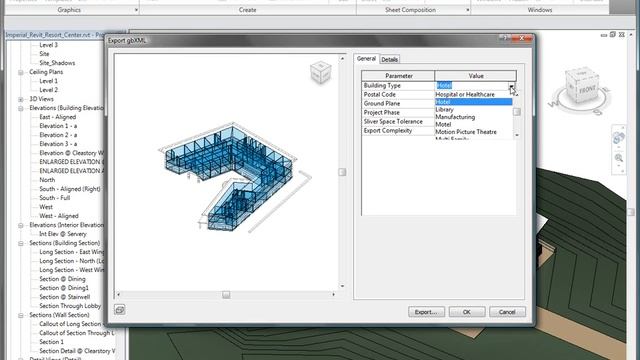The height and width of the screenshot is (360, 640).
Task: Open the Create ribbon panel label
Action: click(247, 10)
